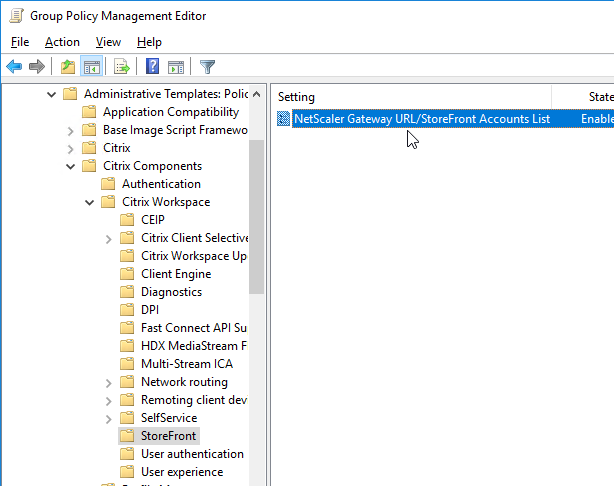Viewport: 614px width, 486px height.
Task: Select Multi-Stream ICA folder
Action: [187, 364]
